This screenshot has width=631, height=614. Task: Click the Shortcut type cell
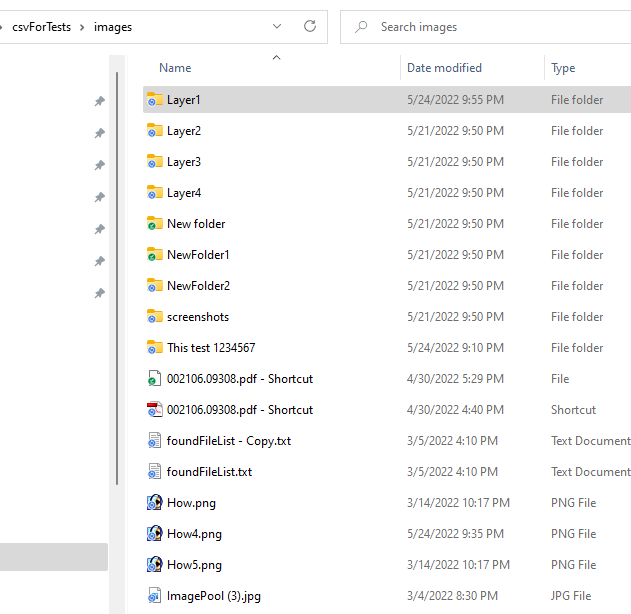click(x=573, y=410)
